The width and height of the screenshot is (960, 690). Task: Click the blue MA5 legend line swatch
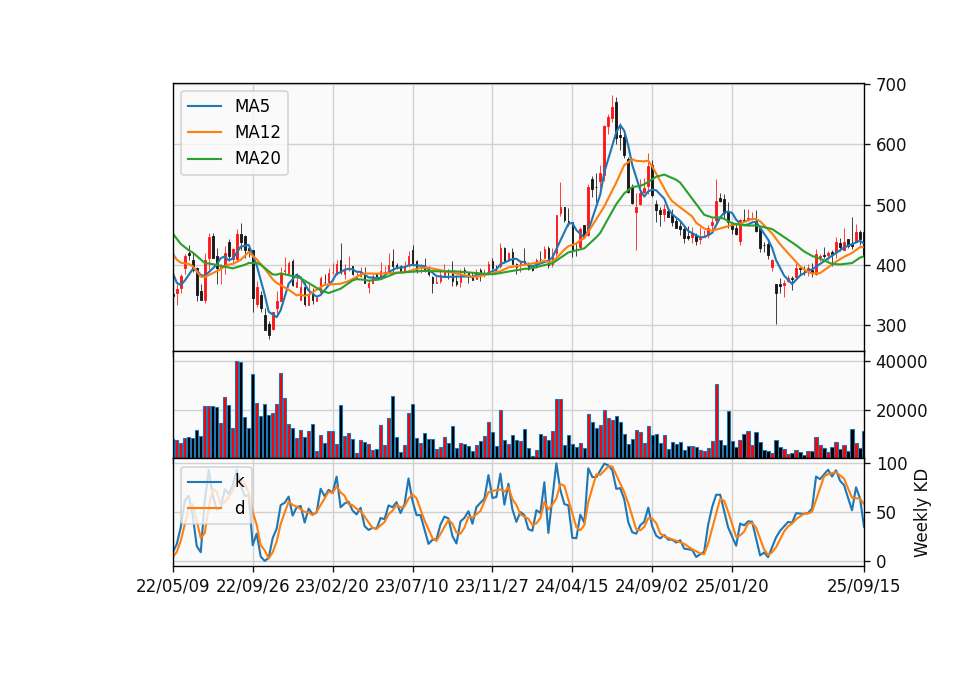204,107
